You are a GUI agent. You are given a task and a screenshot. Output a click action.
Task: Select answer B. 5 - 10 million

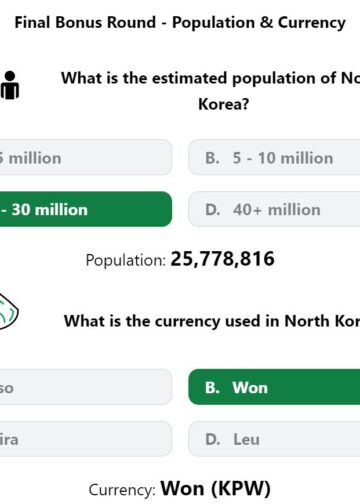(274, 157)
